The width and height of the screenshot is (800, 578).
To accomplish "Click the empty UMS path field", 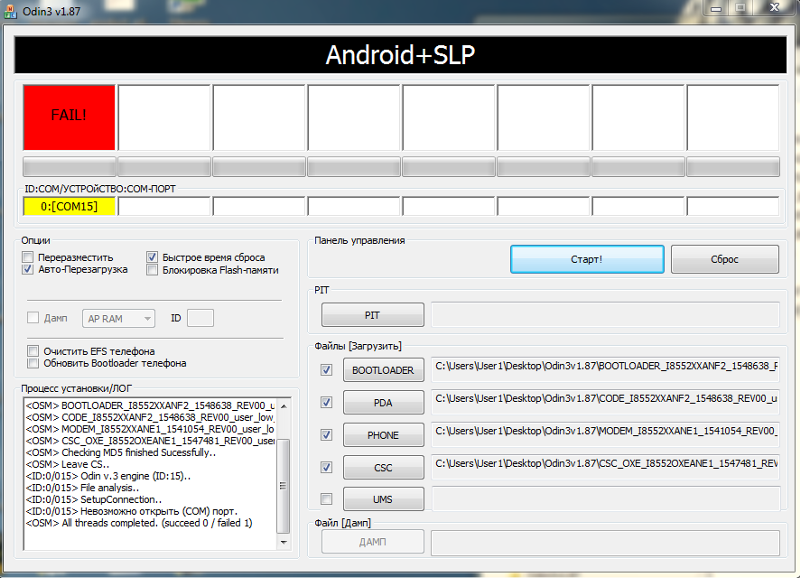I will tap(605, 499).
